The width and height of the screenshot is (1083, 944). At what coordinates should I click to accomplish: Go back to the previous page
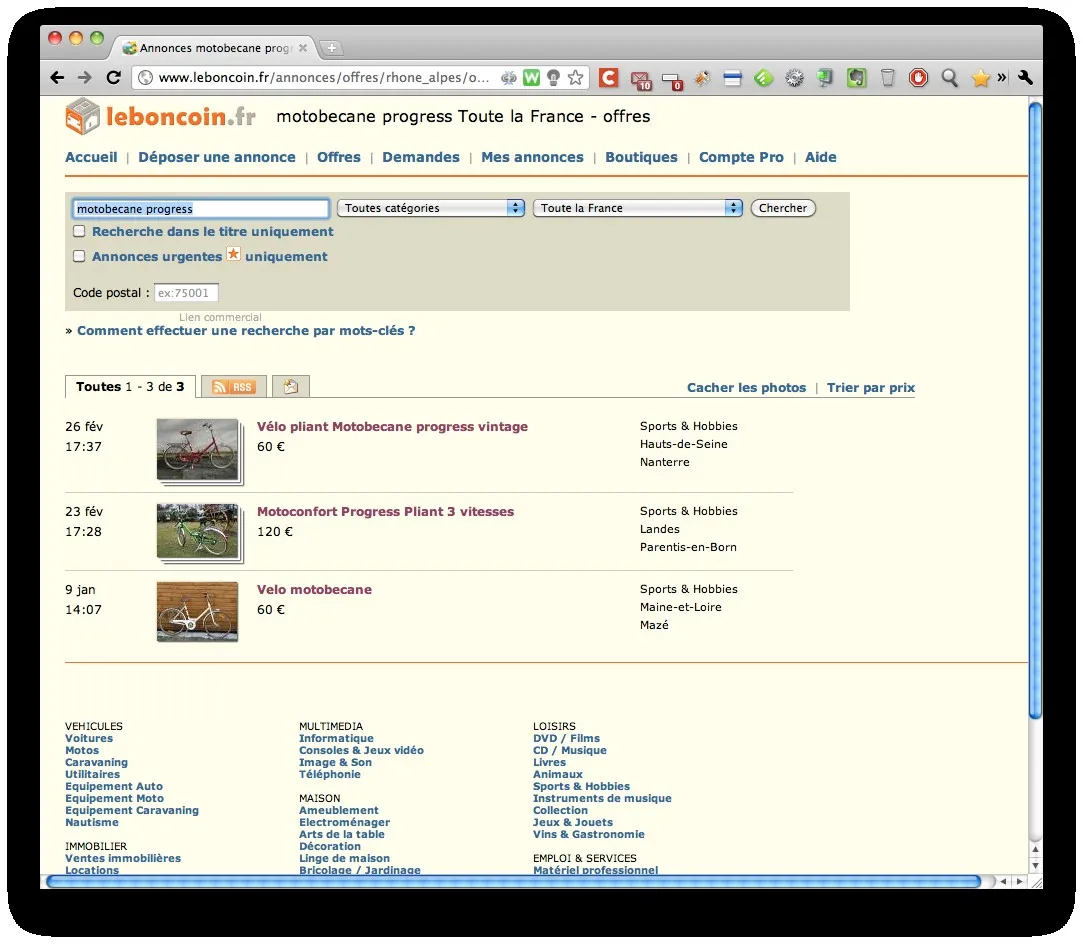(57, 78)
